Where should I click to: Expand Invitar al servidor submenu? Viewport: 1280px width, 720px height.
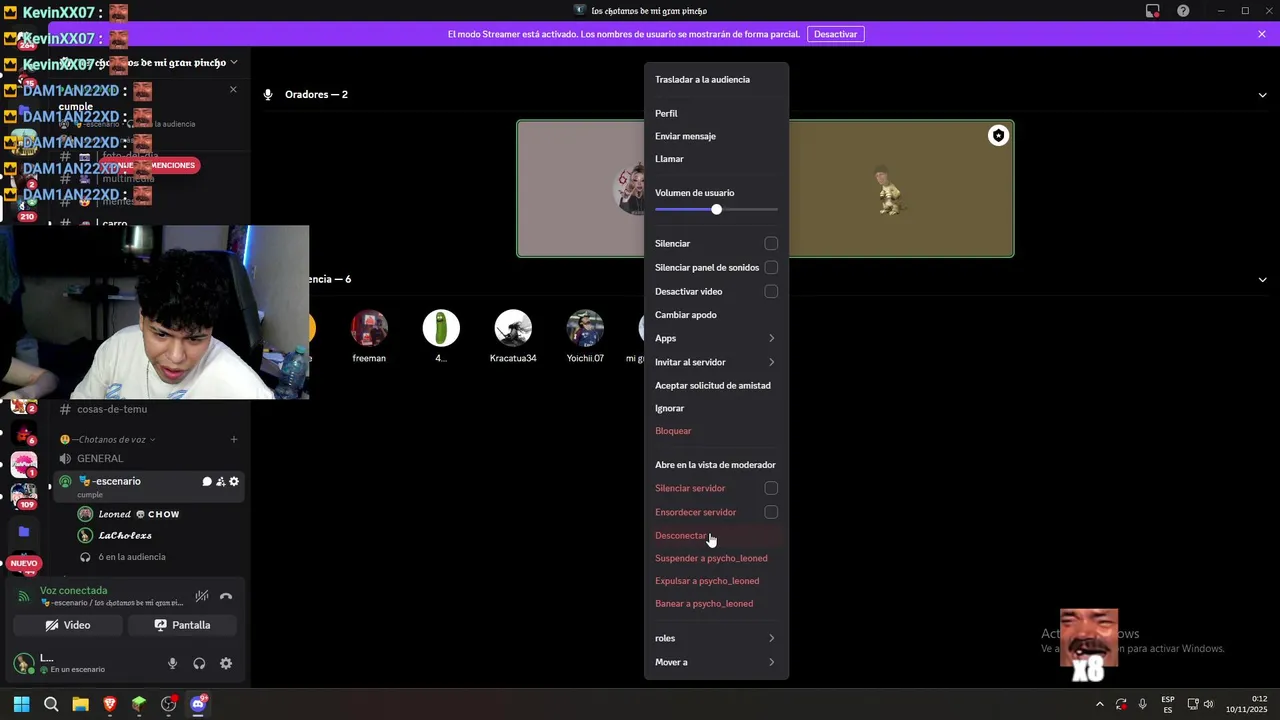pos(716,362)
